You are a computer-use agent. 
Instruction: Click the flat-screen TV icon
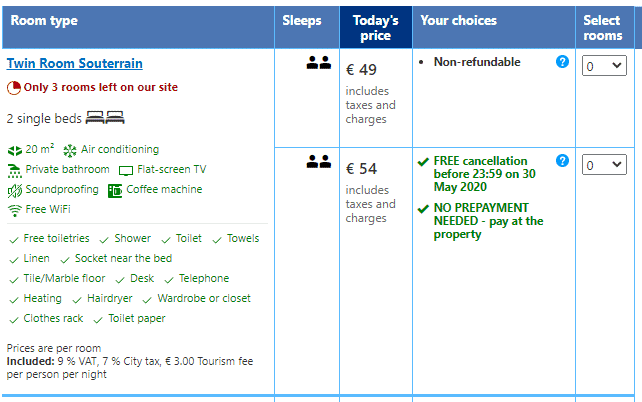[126, 171]
